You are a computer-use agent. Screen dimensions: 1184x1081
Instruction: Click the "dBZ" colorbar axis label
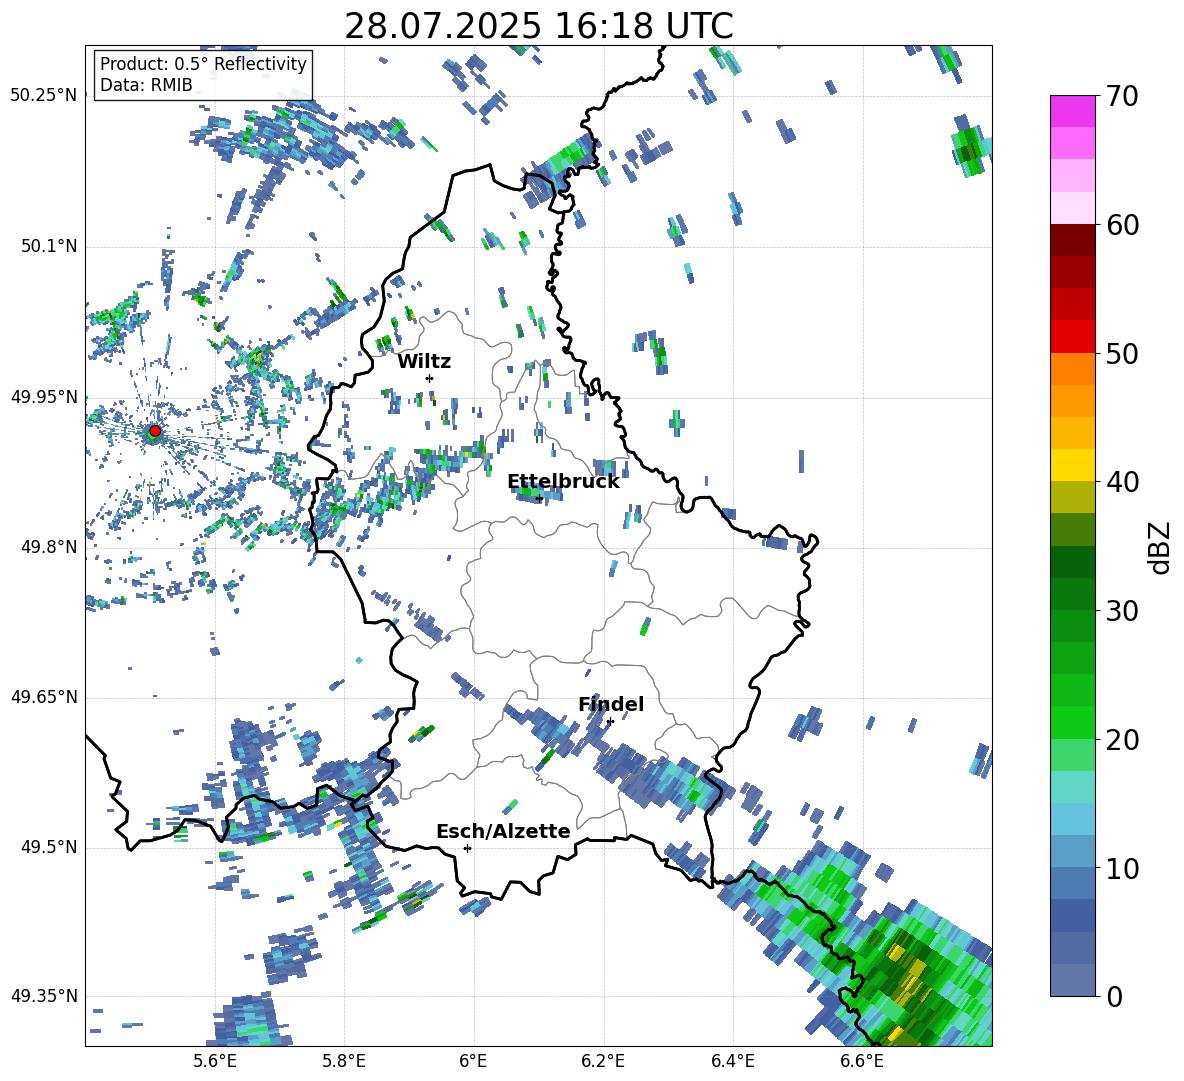[x=1161, y=547]
